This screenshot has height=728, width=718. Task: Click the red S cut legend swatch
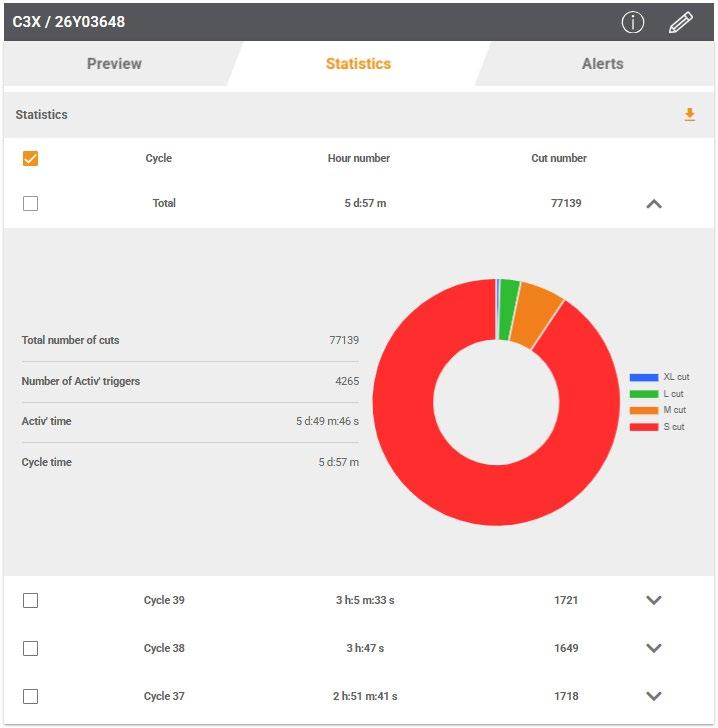tap(644, 427)
